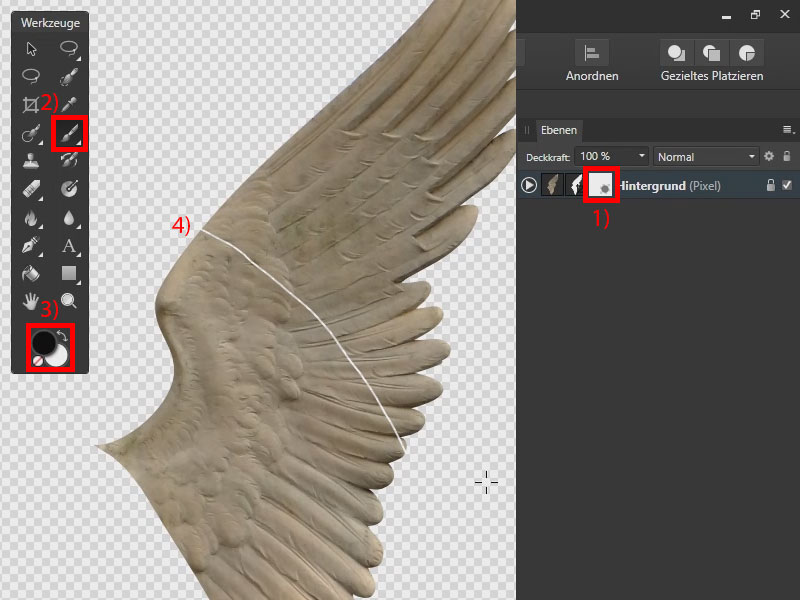Expand the Hintergrund layer with the play arrow
Viewport: 800px width, 600px height.
[529, 185]
